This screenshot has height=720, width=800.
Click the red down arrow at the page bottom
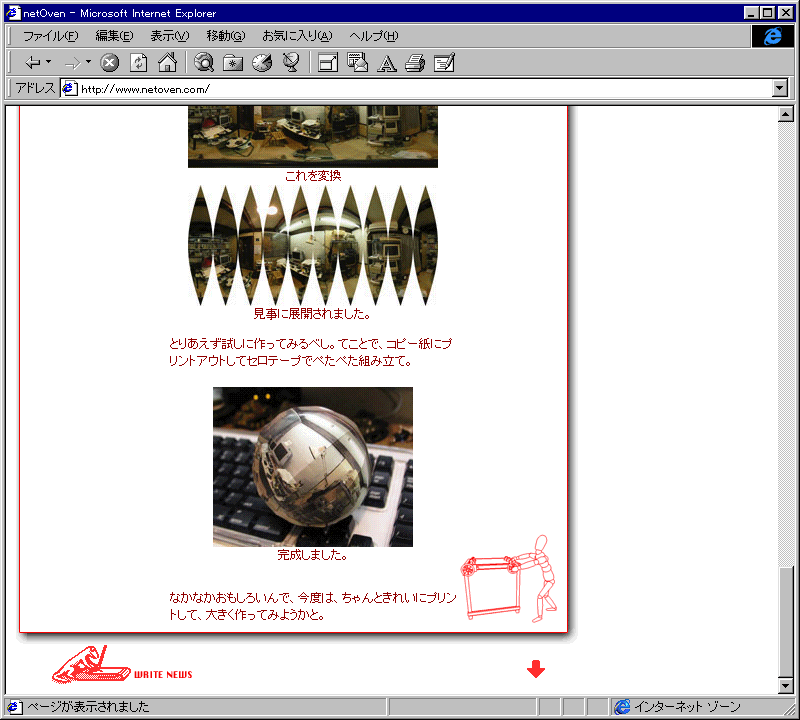click(x=536, y=668)
